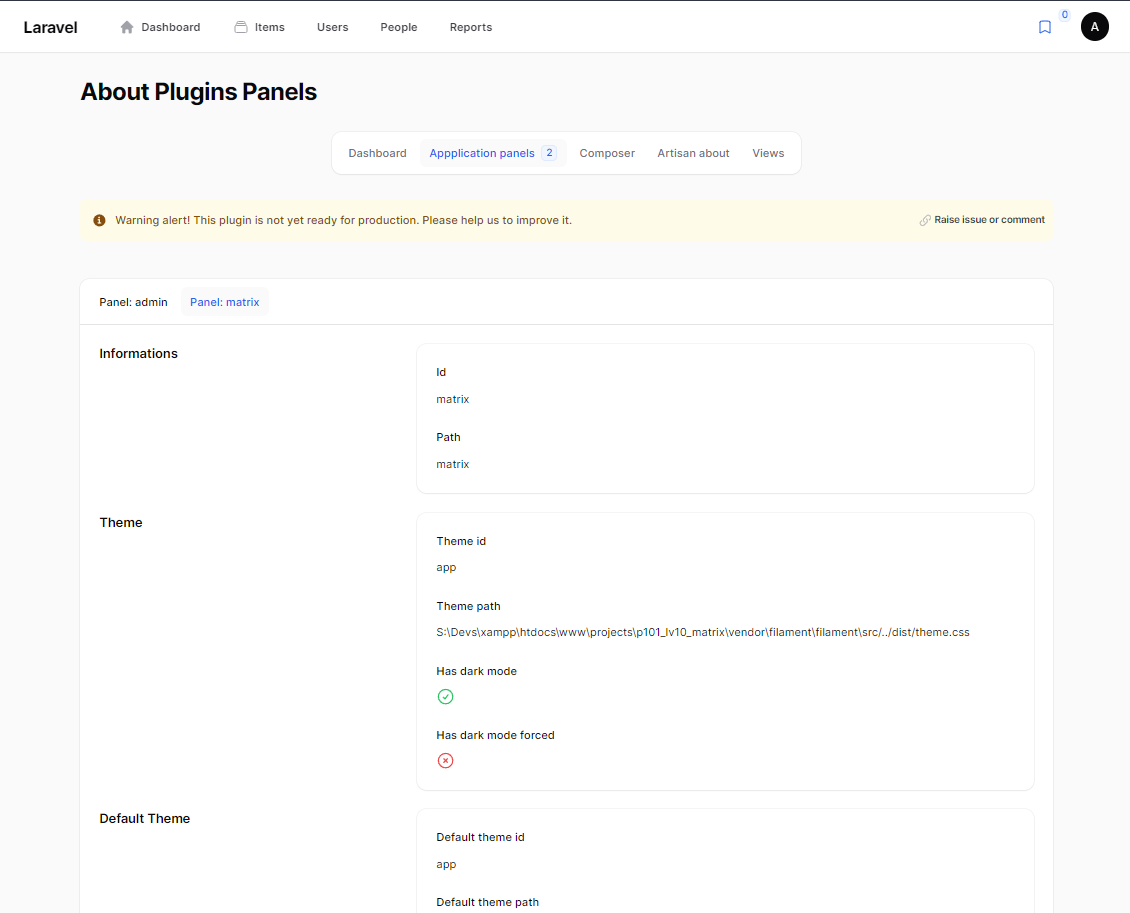This screenshot has height=913, width=1130.
Task: Click the About Plugins Panels heading
Action: click(198, 92)
